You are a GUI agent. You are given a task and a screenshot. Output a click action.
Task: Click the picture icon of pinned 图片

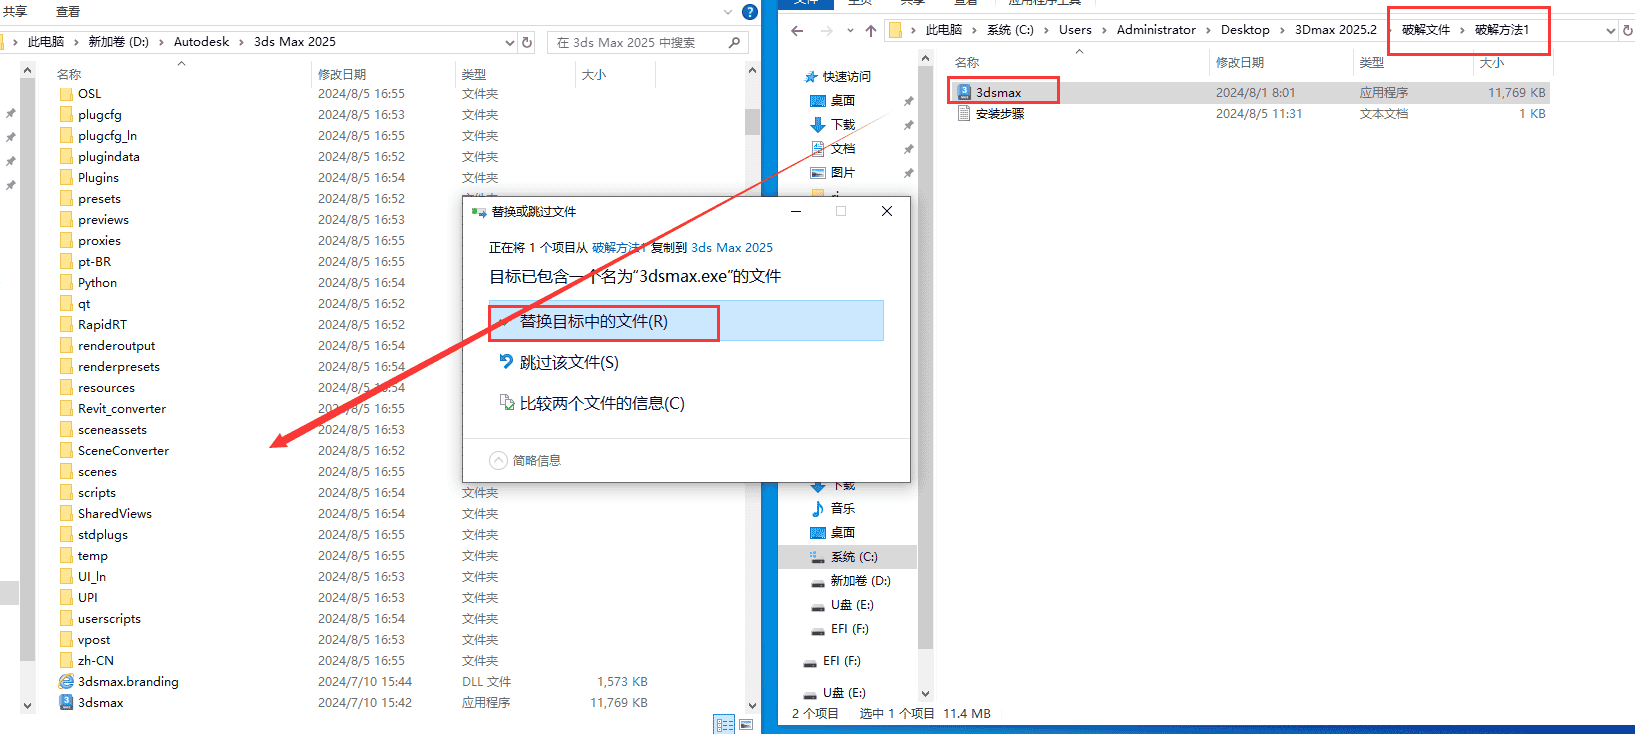(818, 172)
